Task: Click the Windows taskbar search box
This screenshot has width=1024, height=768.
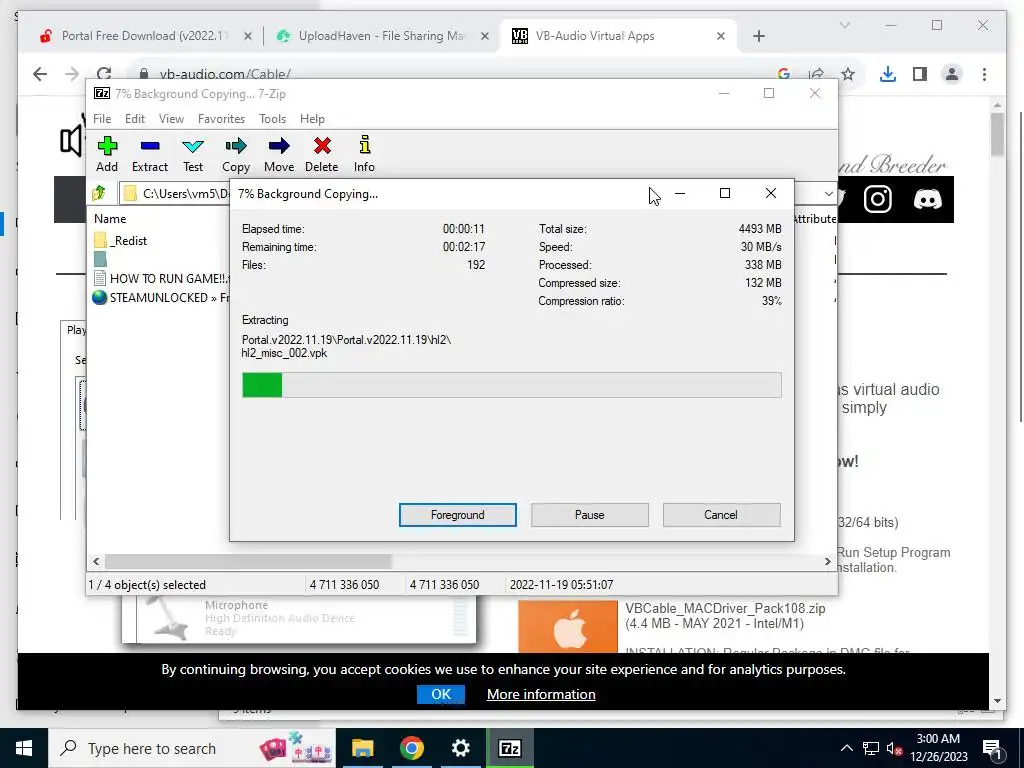Action: pos(192,748)
